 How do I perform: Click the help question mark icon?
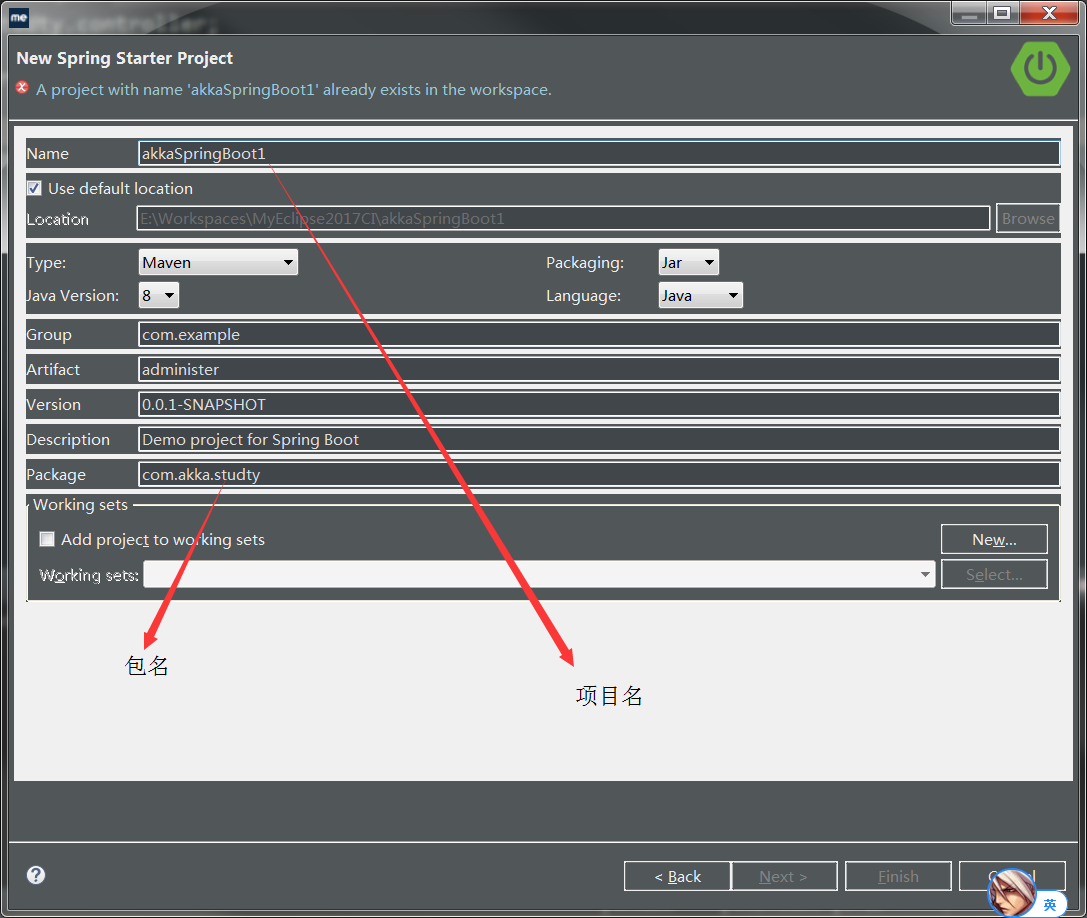36,875
